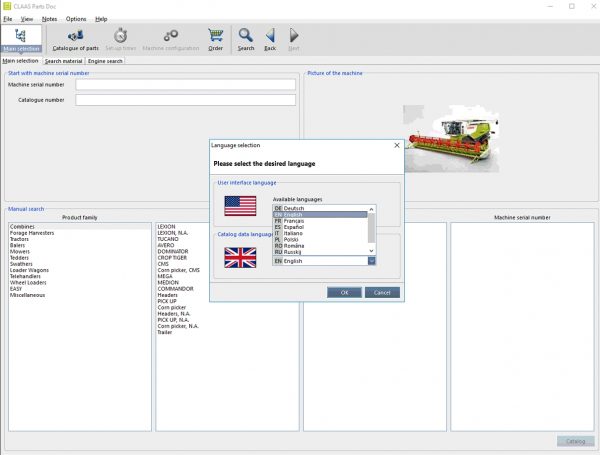
Task: Select MEDION in the model list
Action: pos(168,282)
